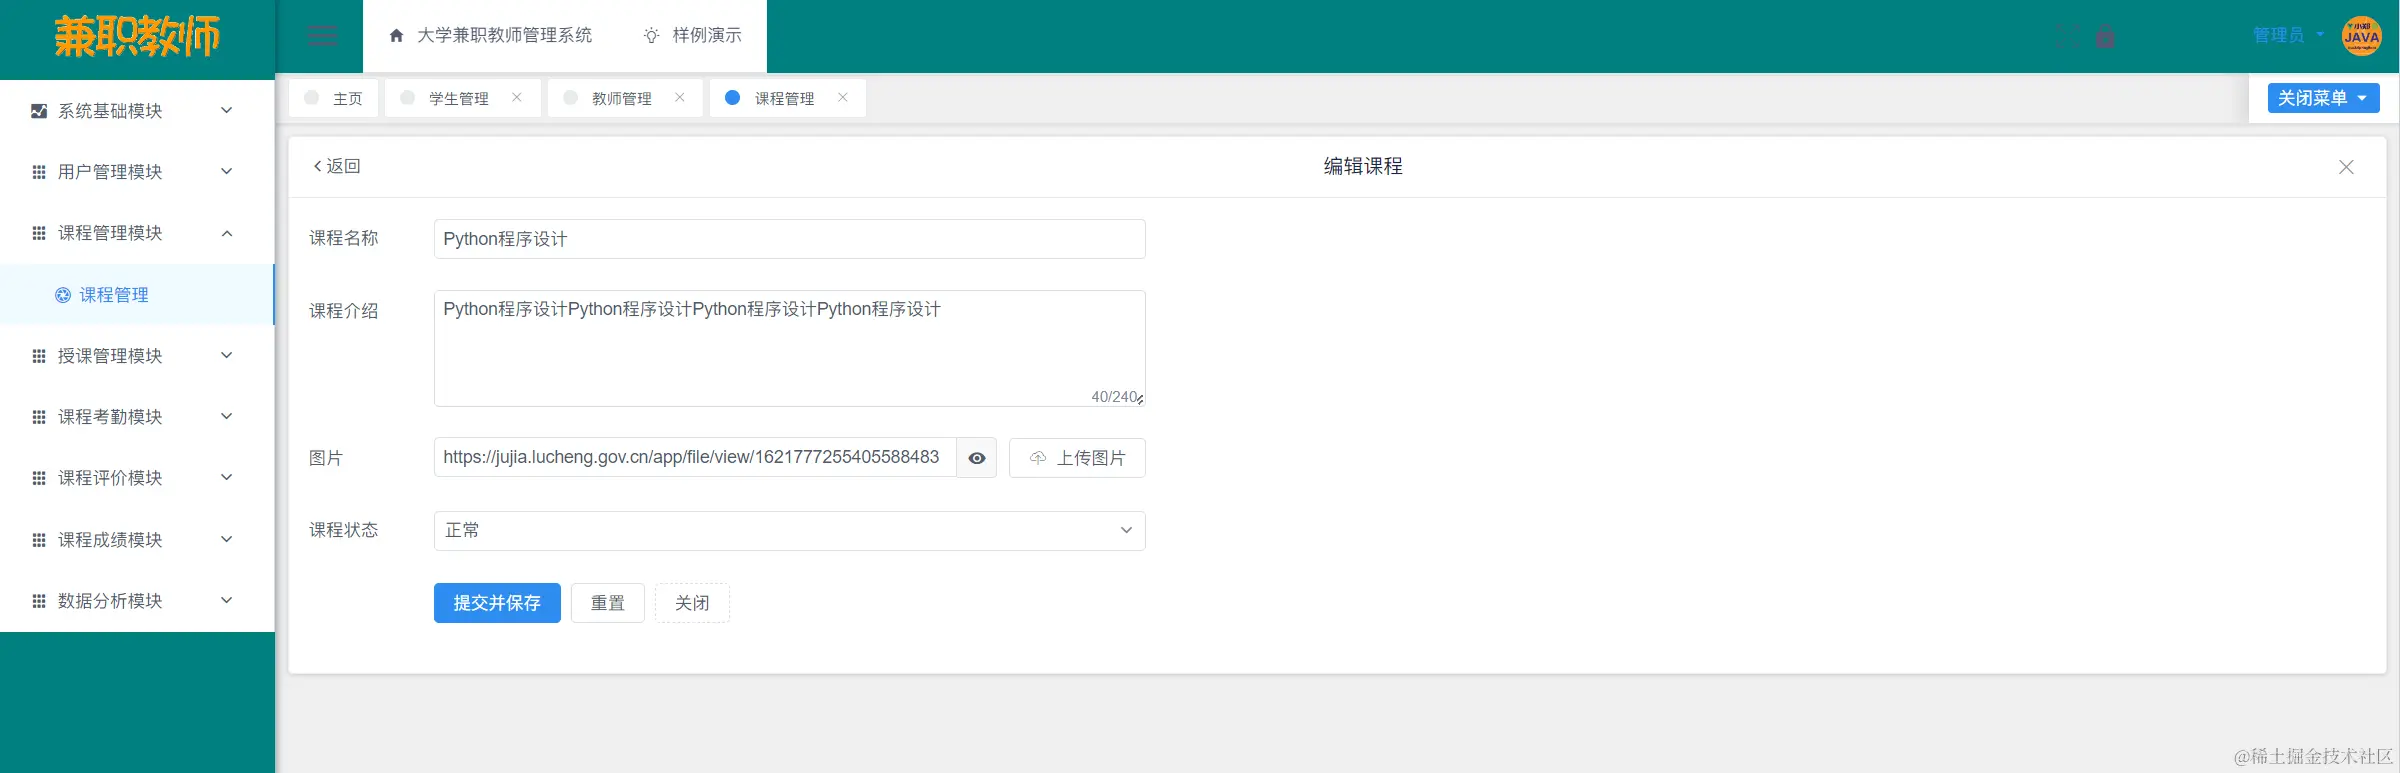Enter fullscreen using the expand arrows icon
Screen dimensions: 2400x773
pyautogui.click(x=2067, y=36)
